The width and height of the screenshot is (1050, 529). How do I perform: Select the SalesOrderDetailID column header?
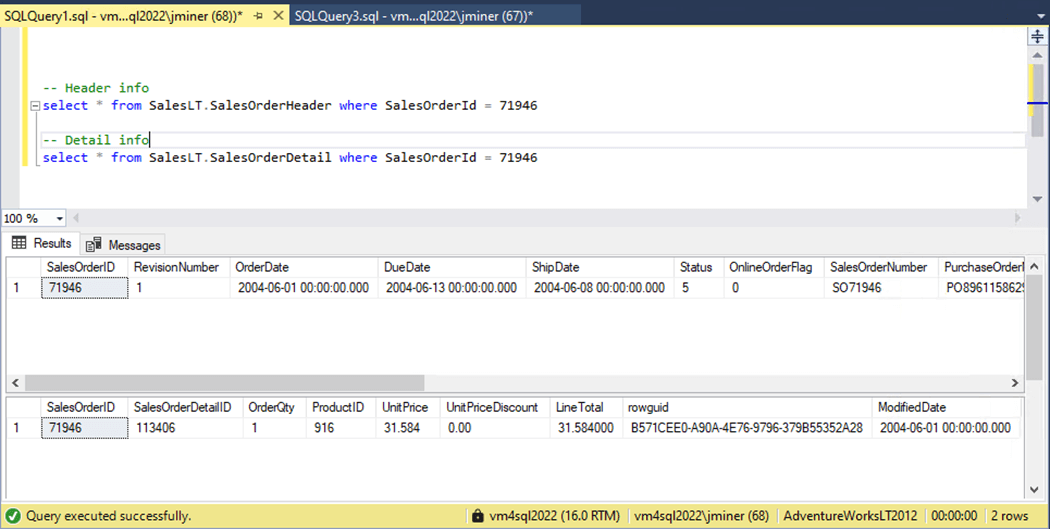[x=185, y=407]
